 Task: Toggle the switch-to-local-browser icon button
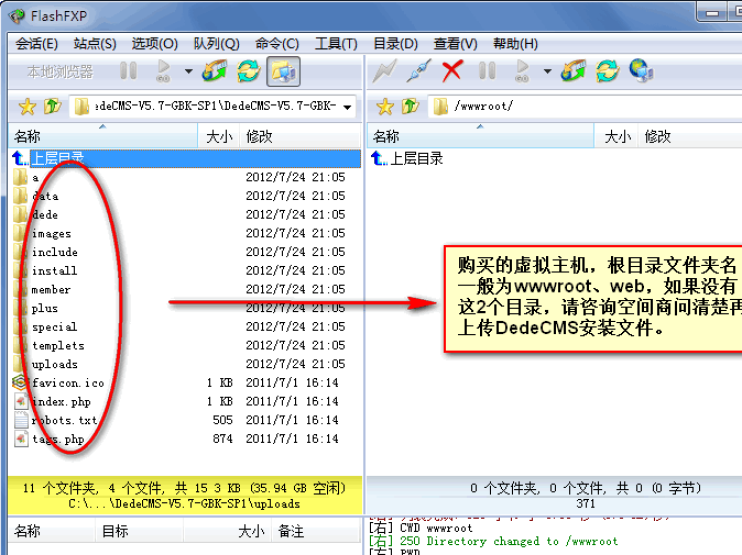point(283,71)
